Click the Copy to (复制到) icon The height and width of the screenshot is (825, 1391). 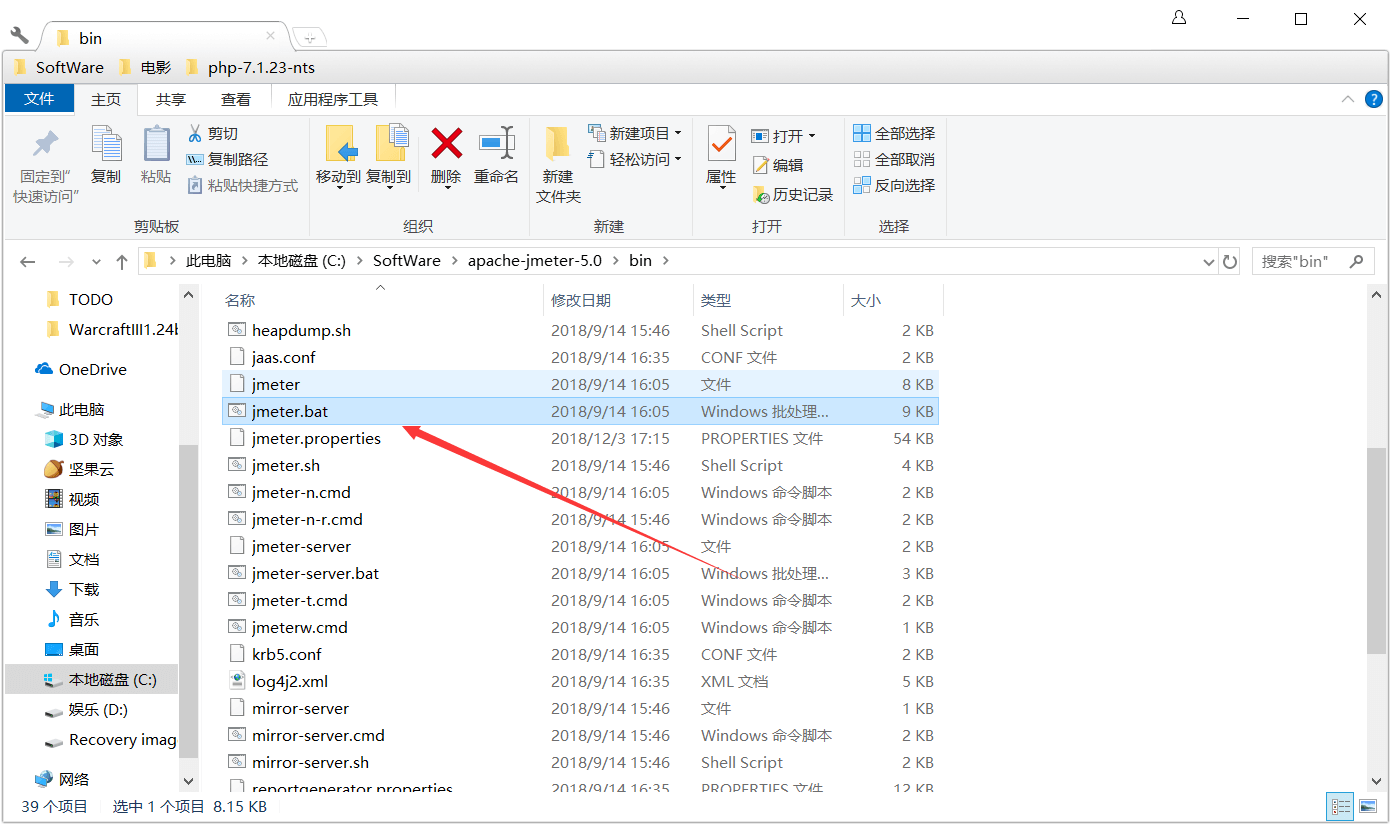(x=391, y=144)
